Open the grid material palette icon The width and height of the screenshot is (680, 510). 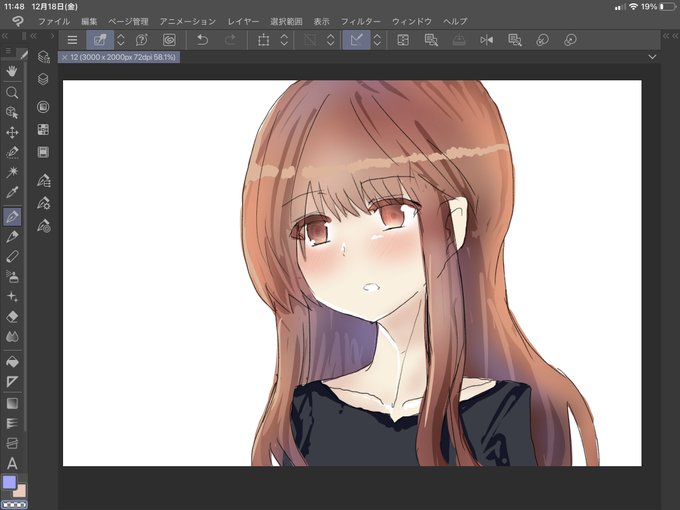43,129
